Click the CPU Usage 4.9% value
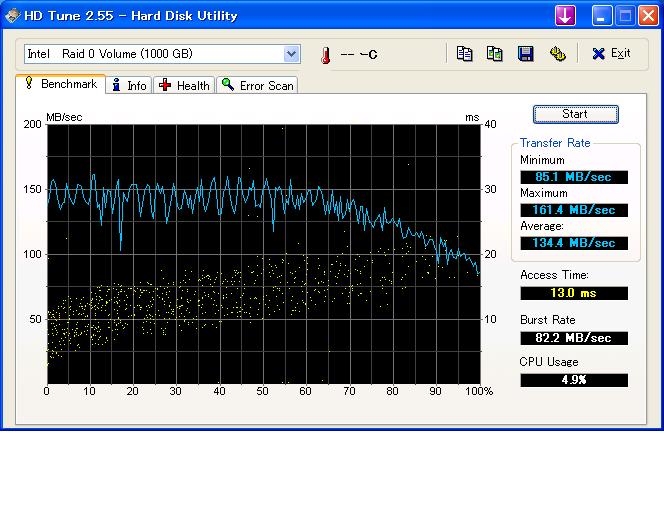Viewport: 664px width, 512px height. [x=574, y=380]
